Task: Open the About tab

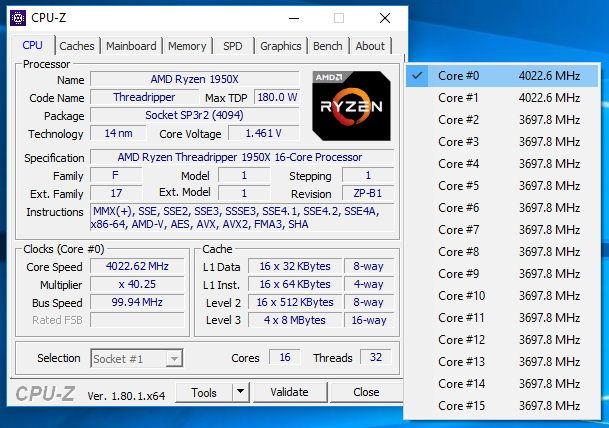Action: tap(370, 46)
